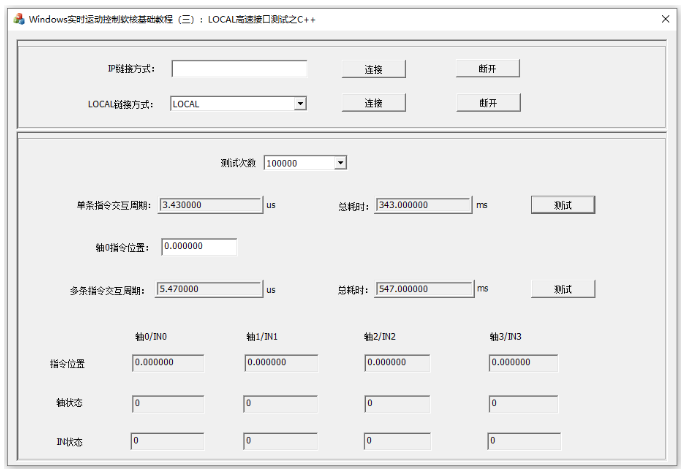Click the IN状态 row label

(x=69, y=442)
